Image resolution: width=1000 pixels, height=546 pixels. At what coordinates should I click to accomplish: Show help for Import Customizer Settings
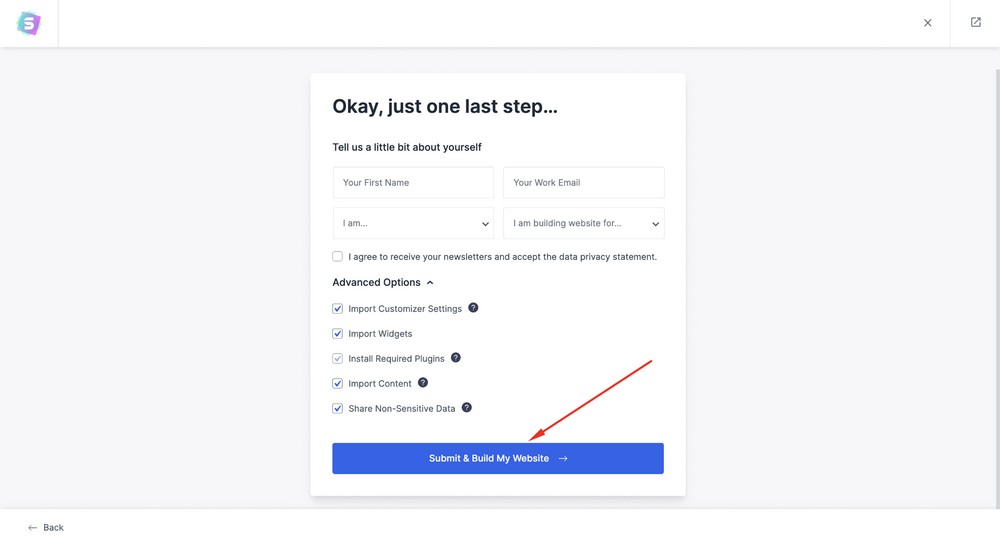pos(473,308)
